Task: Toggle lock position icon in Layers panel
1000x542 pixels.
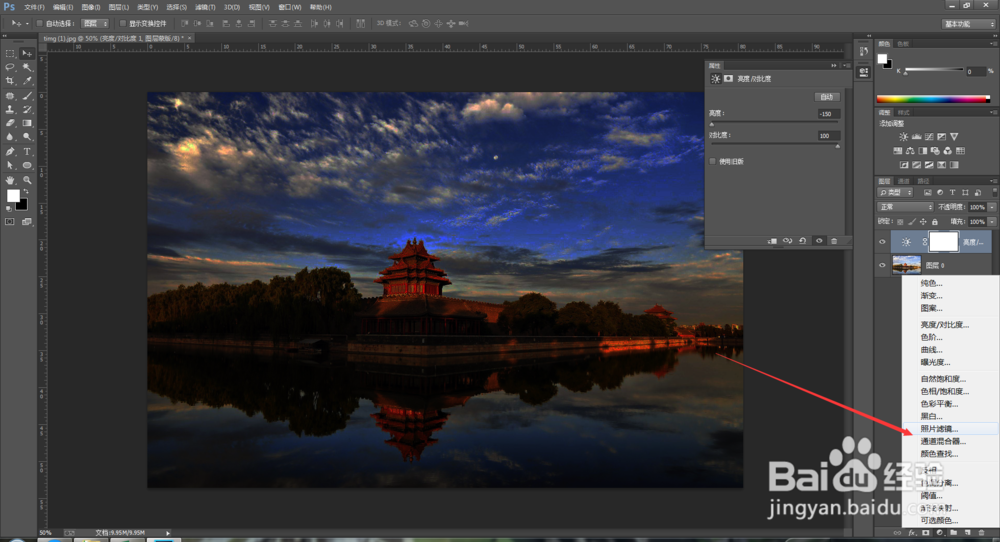Action: (x=923, y=222)
